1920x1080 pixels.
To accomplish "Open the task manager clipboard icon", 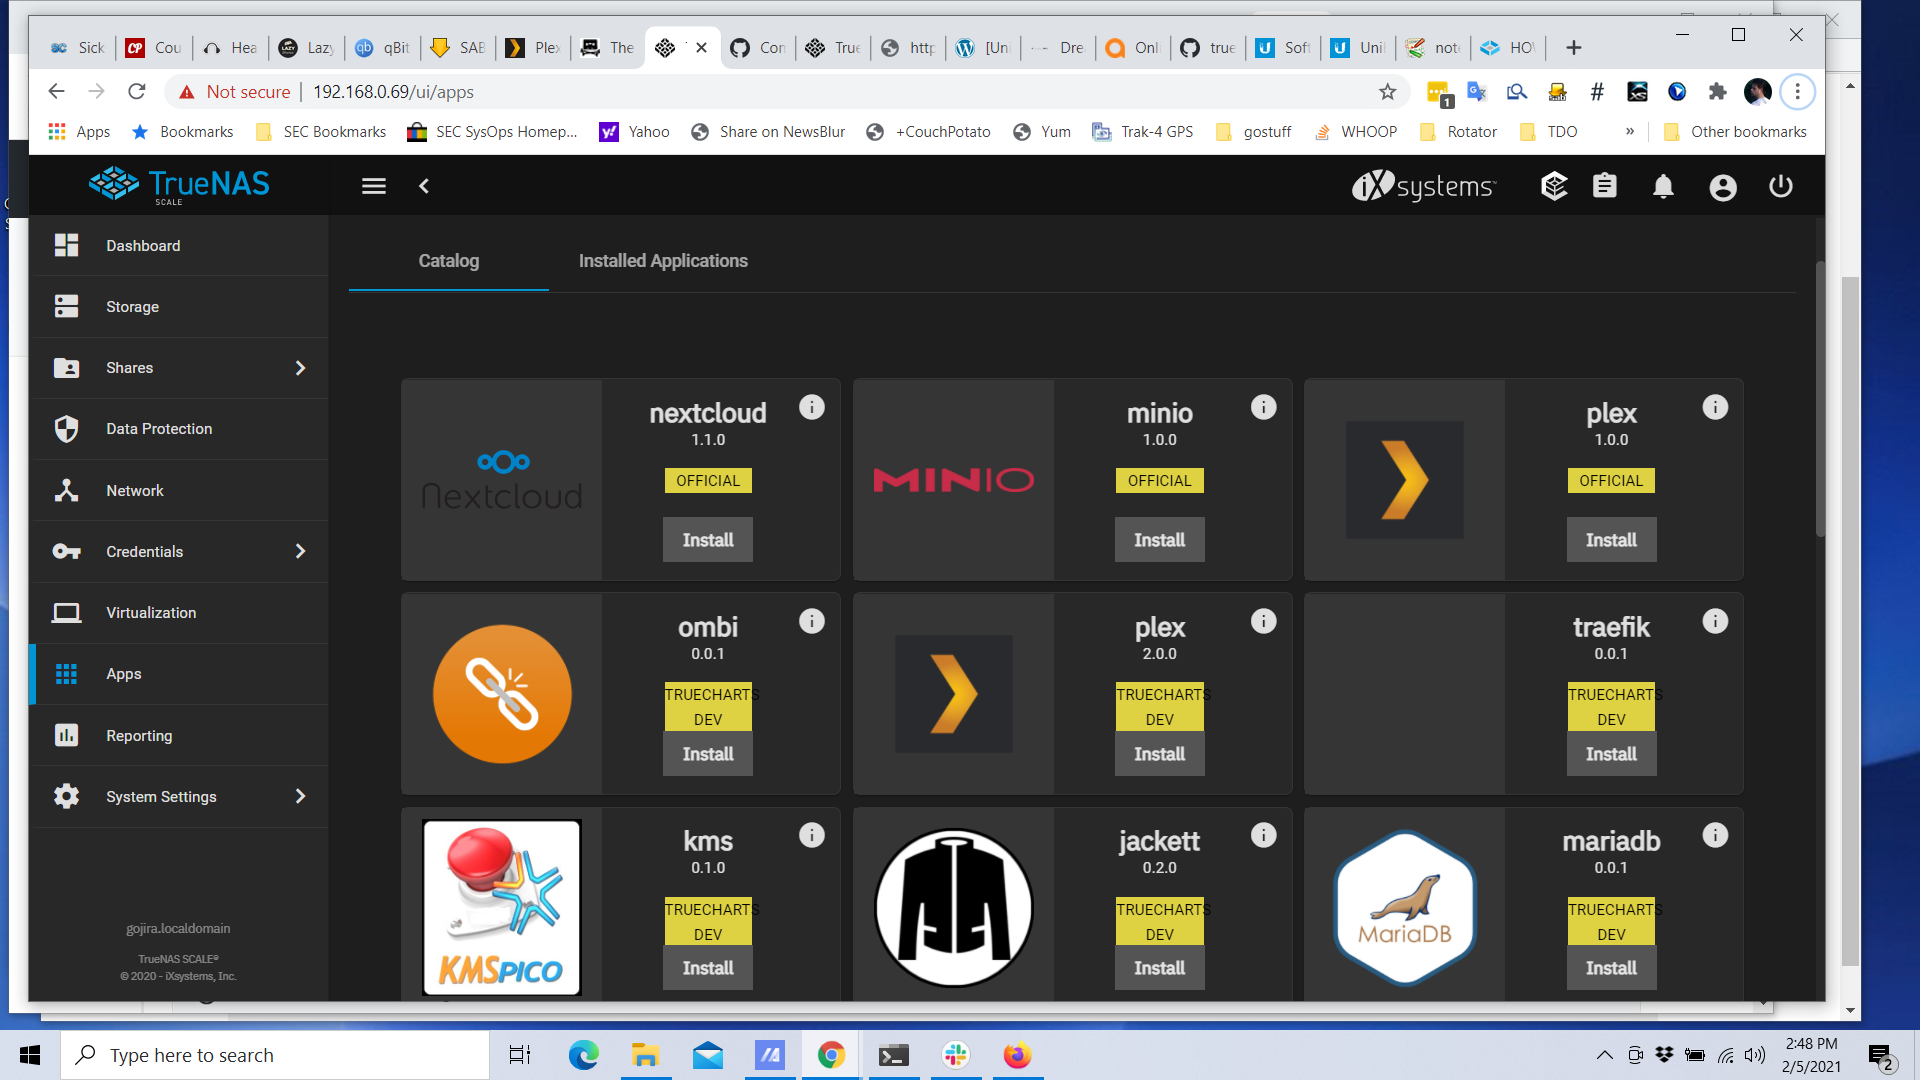I will 1604,187.
